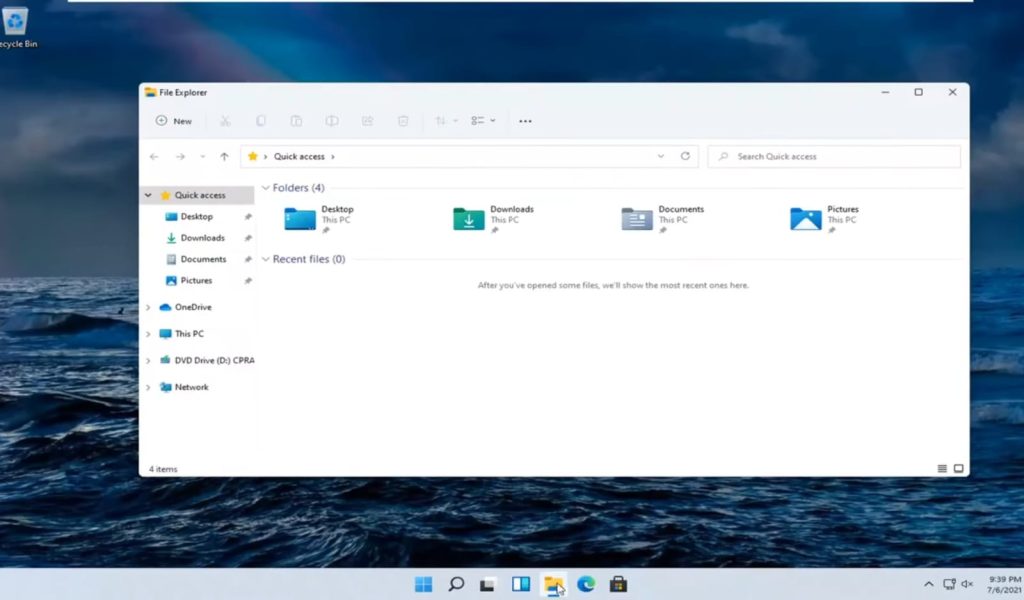Image resolution: width=1024 pixels, height=600 pixels.
Task: Switch to details view in the status bar
Action: (x=942, y=468)
